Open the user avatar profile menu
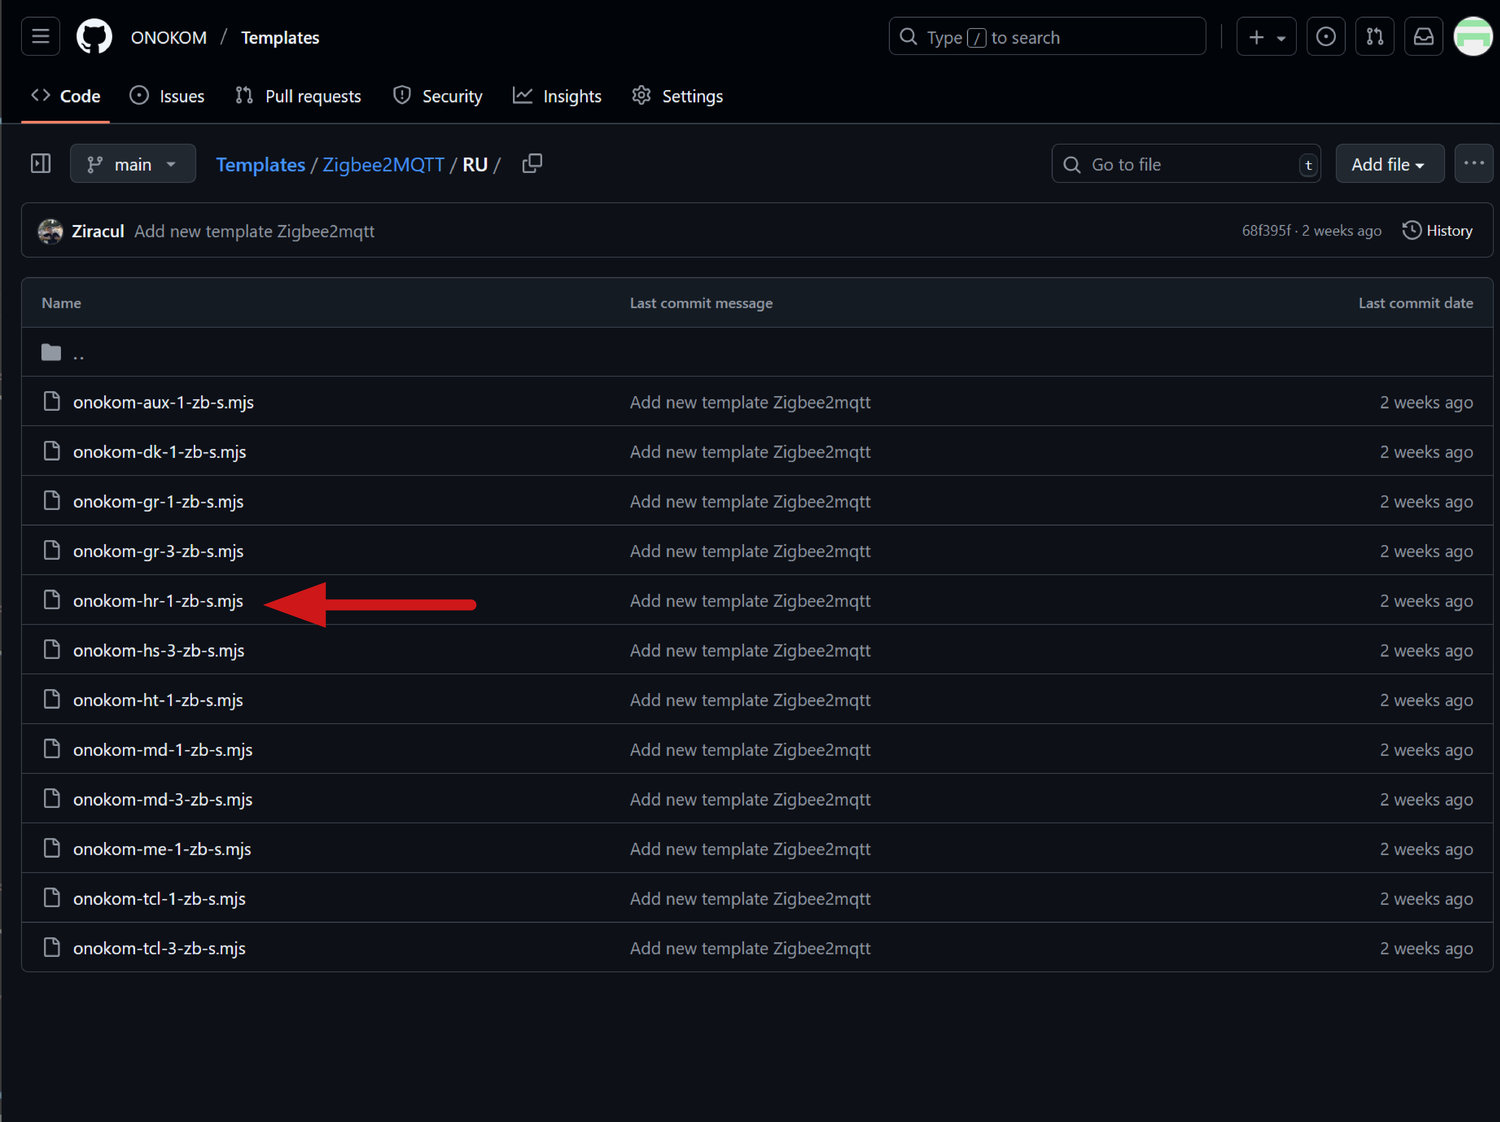This screenshot has width=1500, height=1122. pos(1472,37)
